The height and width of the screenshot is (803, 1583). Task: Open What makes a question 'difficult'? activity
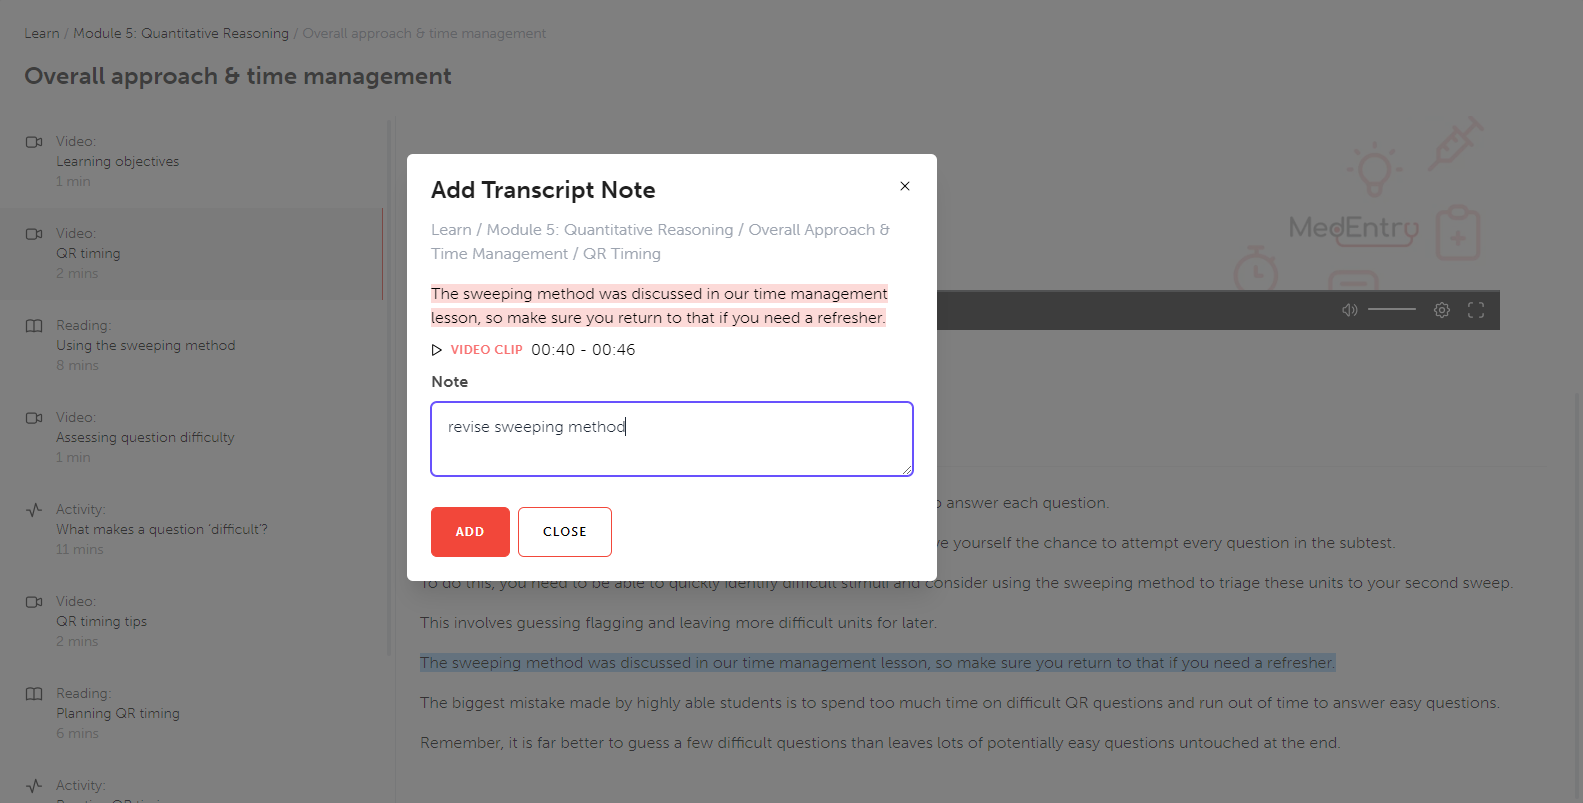(162, 530)
